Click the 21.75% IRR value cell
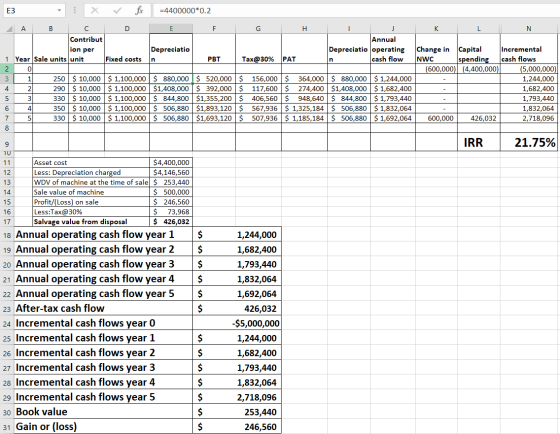 tap(529, 142)
